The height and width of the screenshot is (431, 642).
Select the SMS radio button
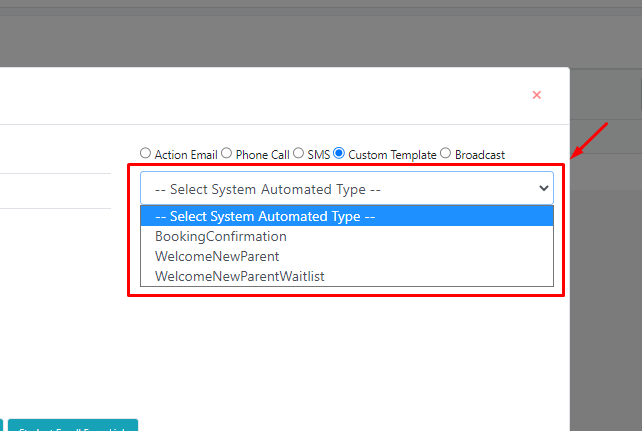(x=298, y=153)
